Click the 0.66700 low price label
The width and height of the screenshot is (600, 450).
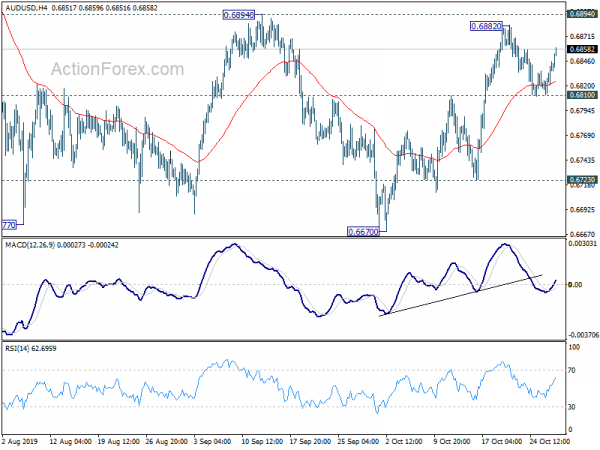click(363, 232)
